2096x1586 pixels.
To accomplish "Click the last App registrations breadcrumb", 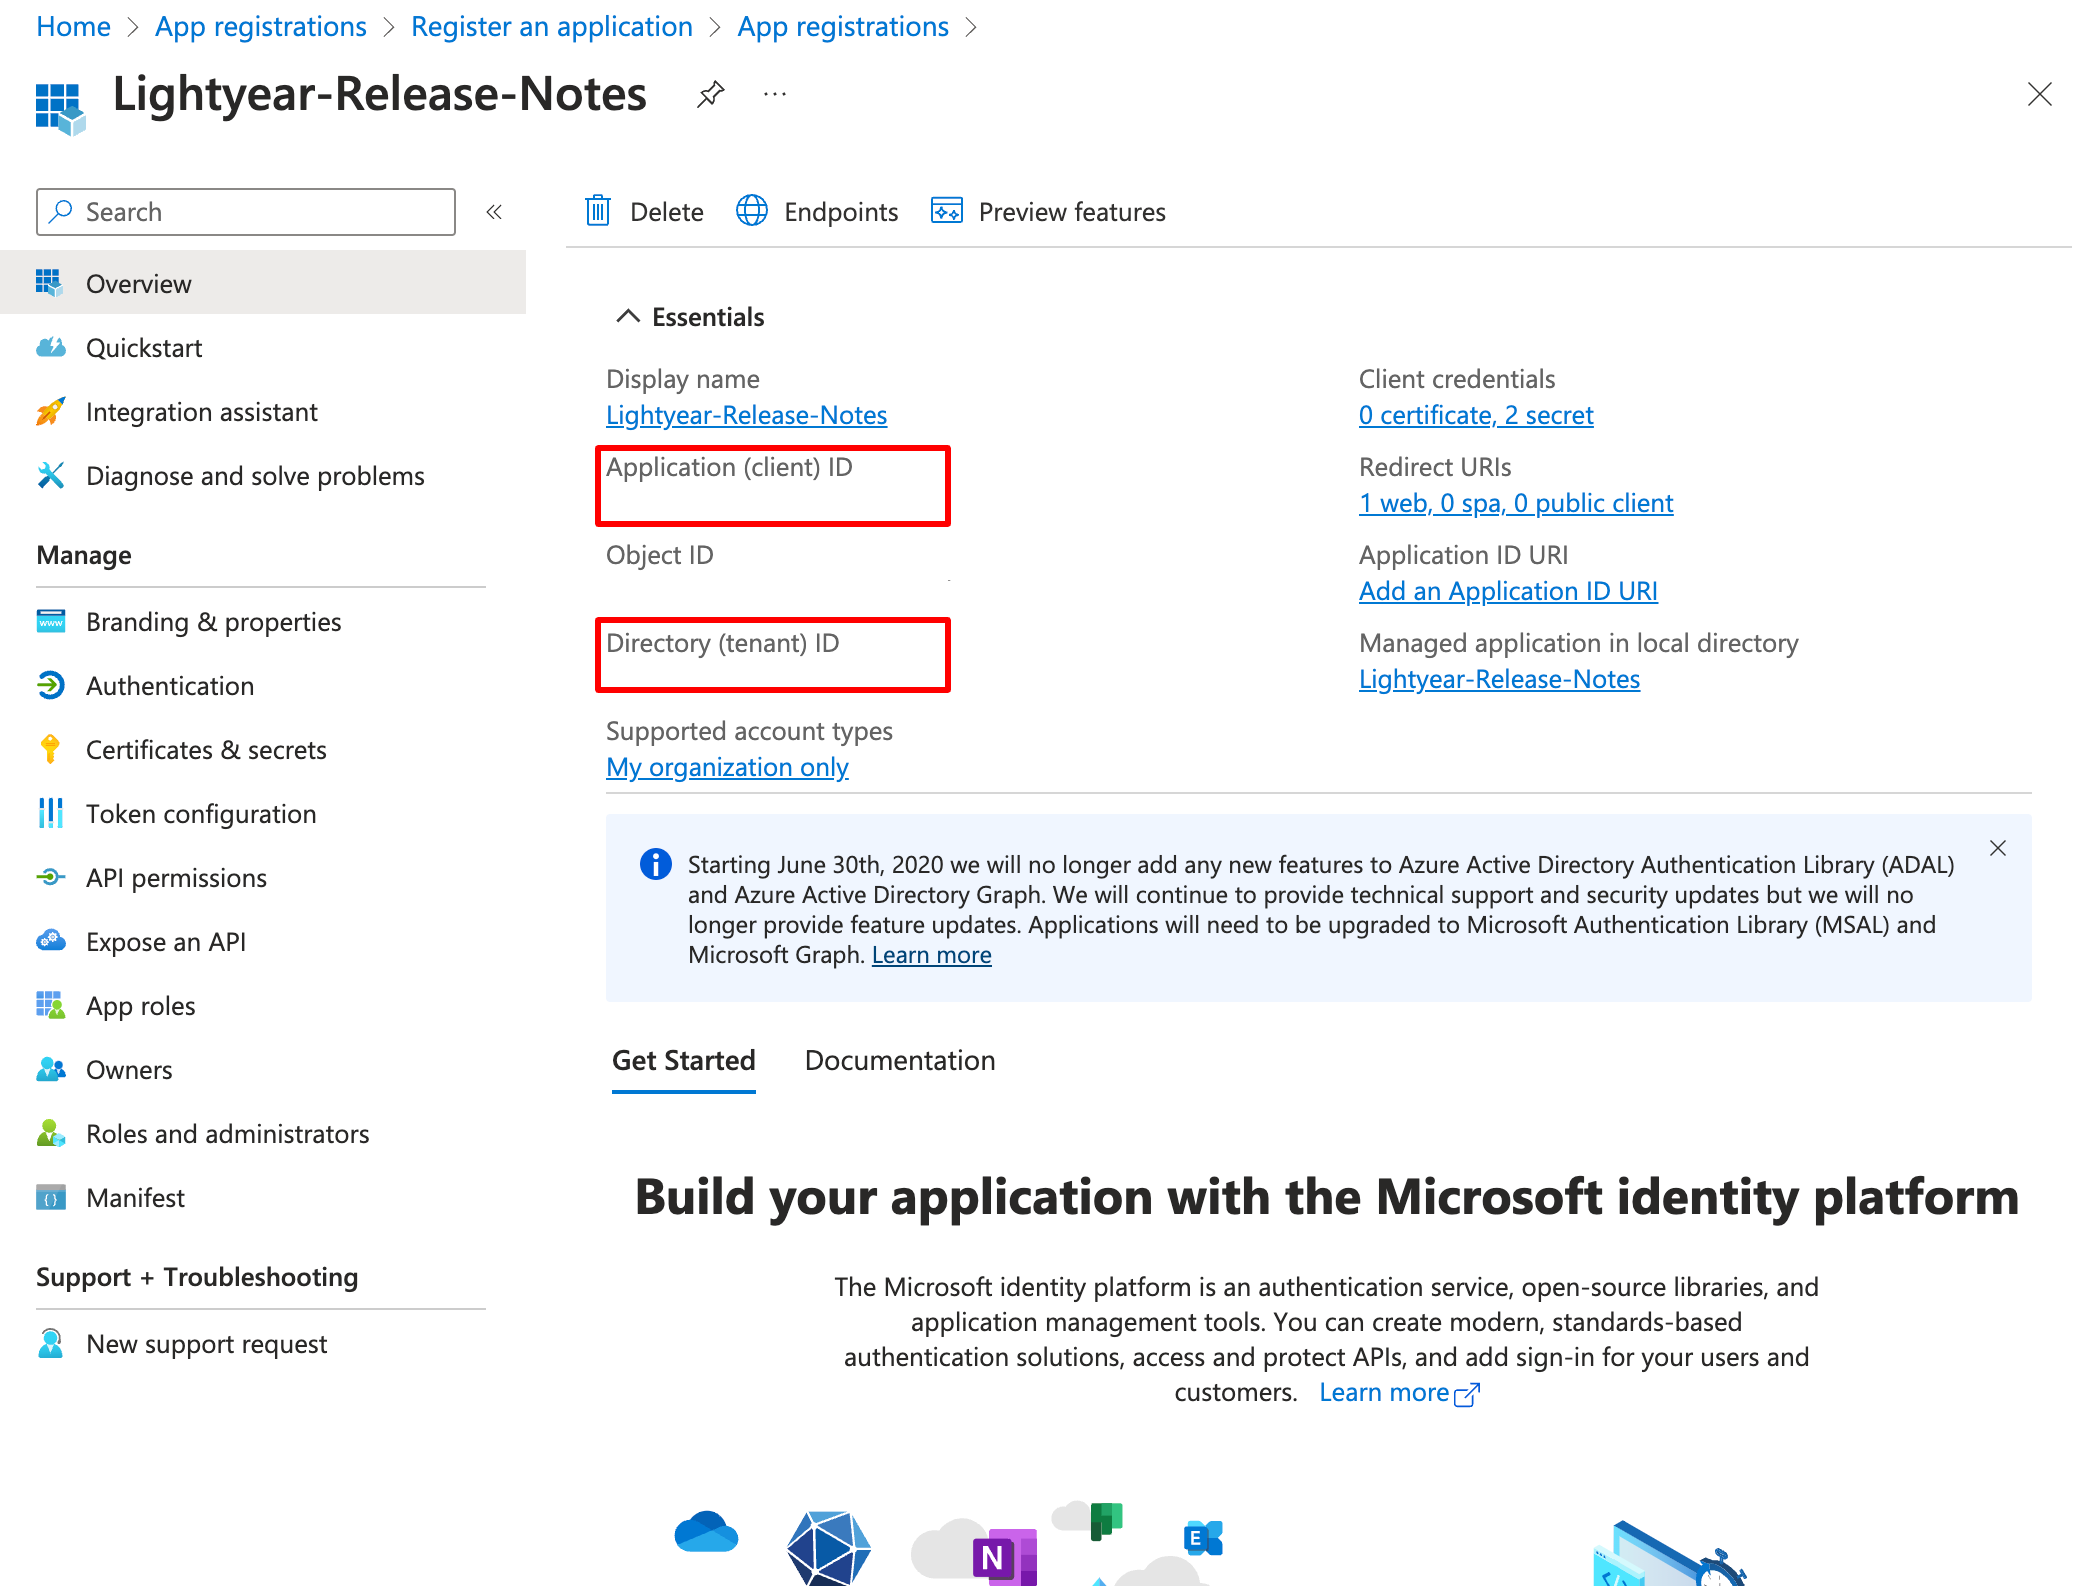I will coord(843,26).
